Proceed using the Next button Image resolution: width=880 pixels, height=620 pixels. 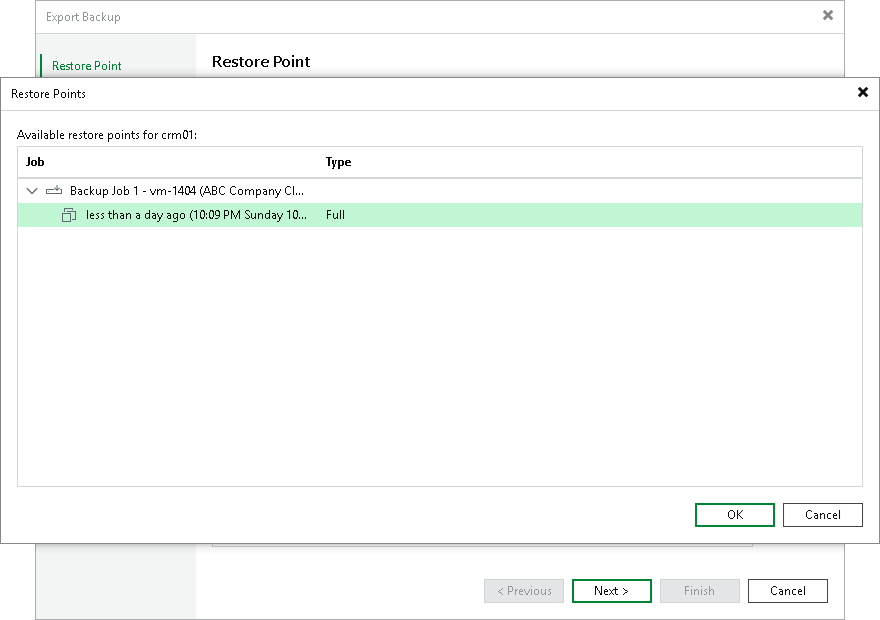tap(611, 590)
